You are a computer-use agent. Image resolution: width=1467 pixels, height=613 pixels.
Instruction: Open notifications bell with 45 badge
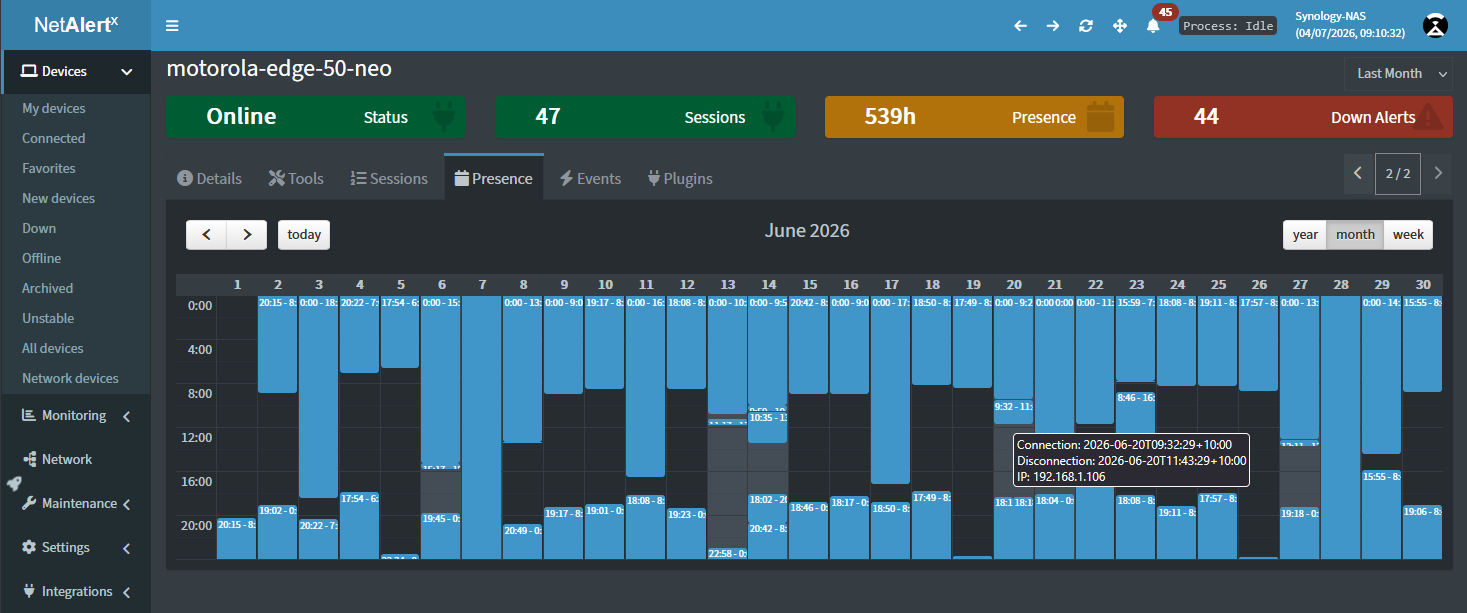click(x=1153, y=26)
